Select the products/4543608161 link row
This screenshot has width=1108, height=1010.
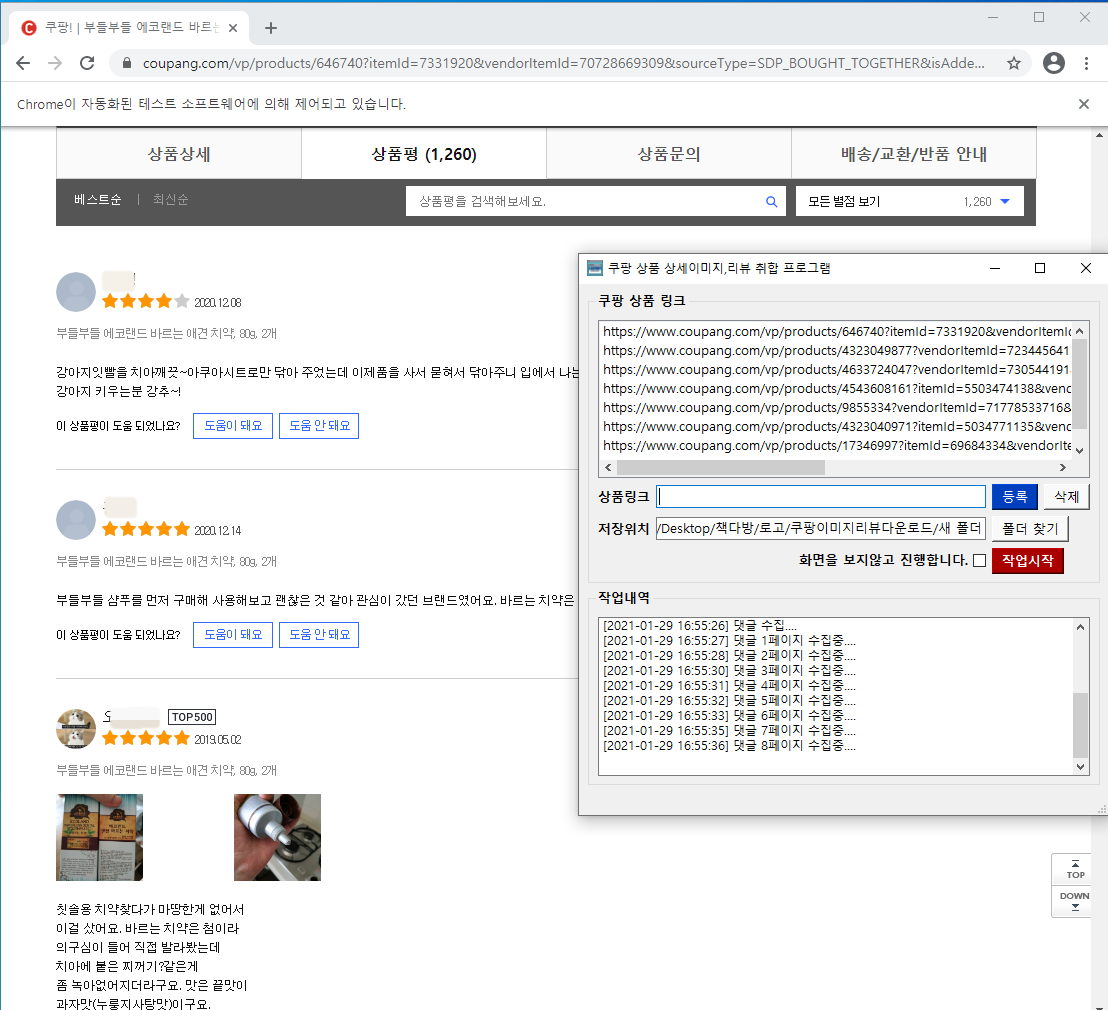[x=837, y=389]
